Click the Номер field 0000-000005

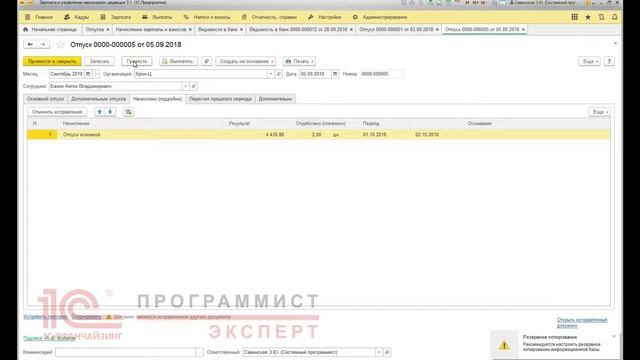coord(382,74)
